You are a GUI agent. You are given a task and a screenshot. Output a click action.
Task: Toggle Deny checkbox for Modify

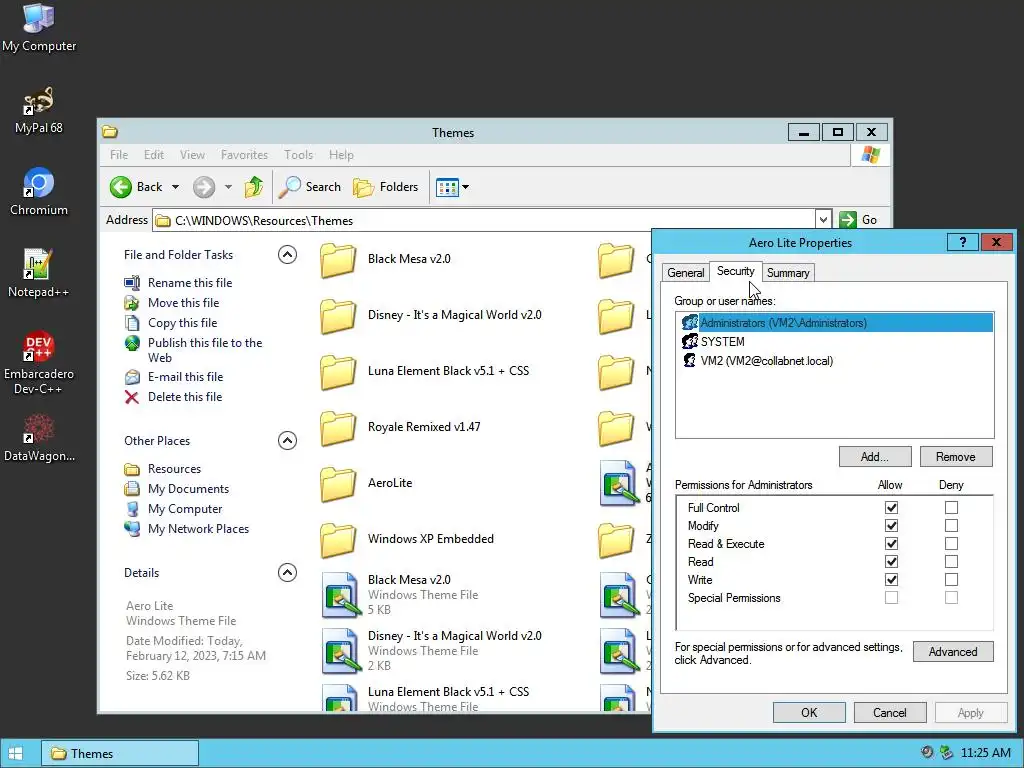click(952, 526)
